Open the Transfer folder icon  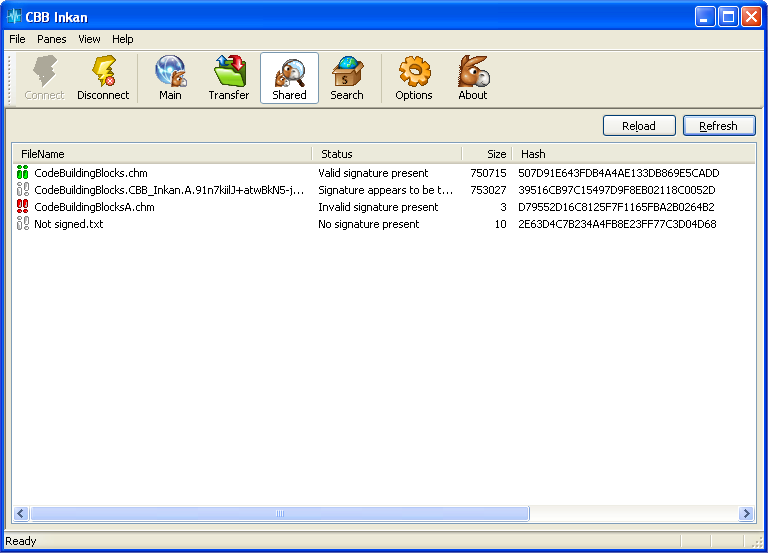coord(229,72)
